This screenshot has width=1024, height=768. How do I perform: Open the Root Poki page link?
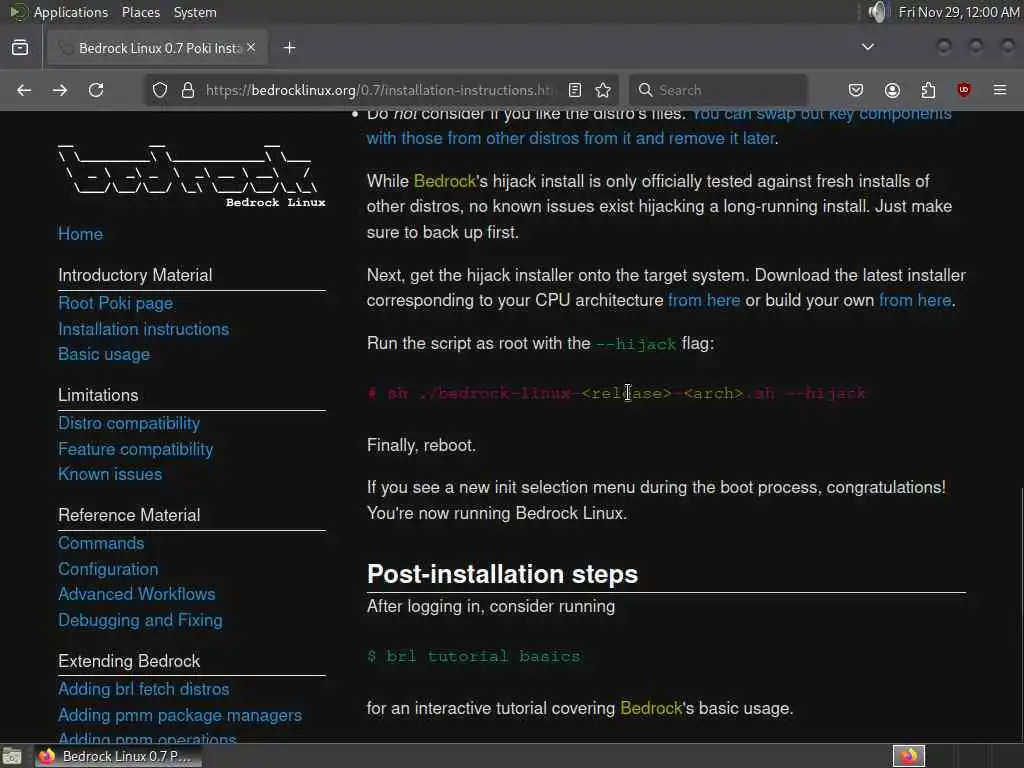click(116, 303)
